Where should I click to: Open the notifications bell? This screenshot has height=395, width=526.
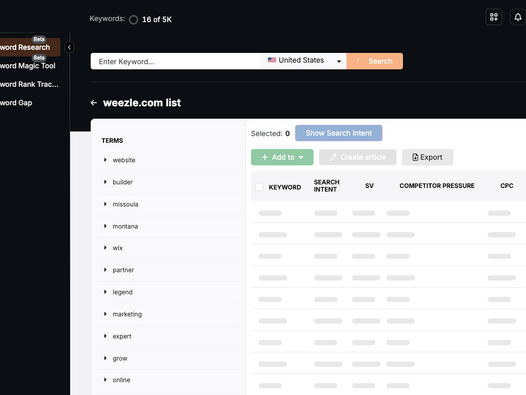518,17
